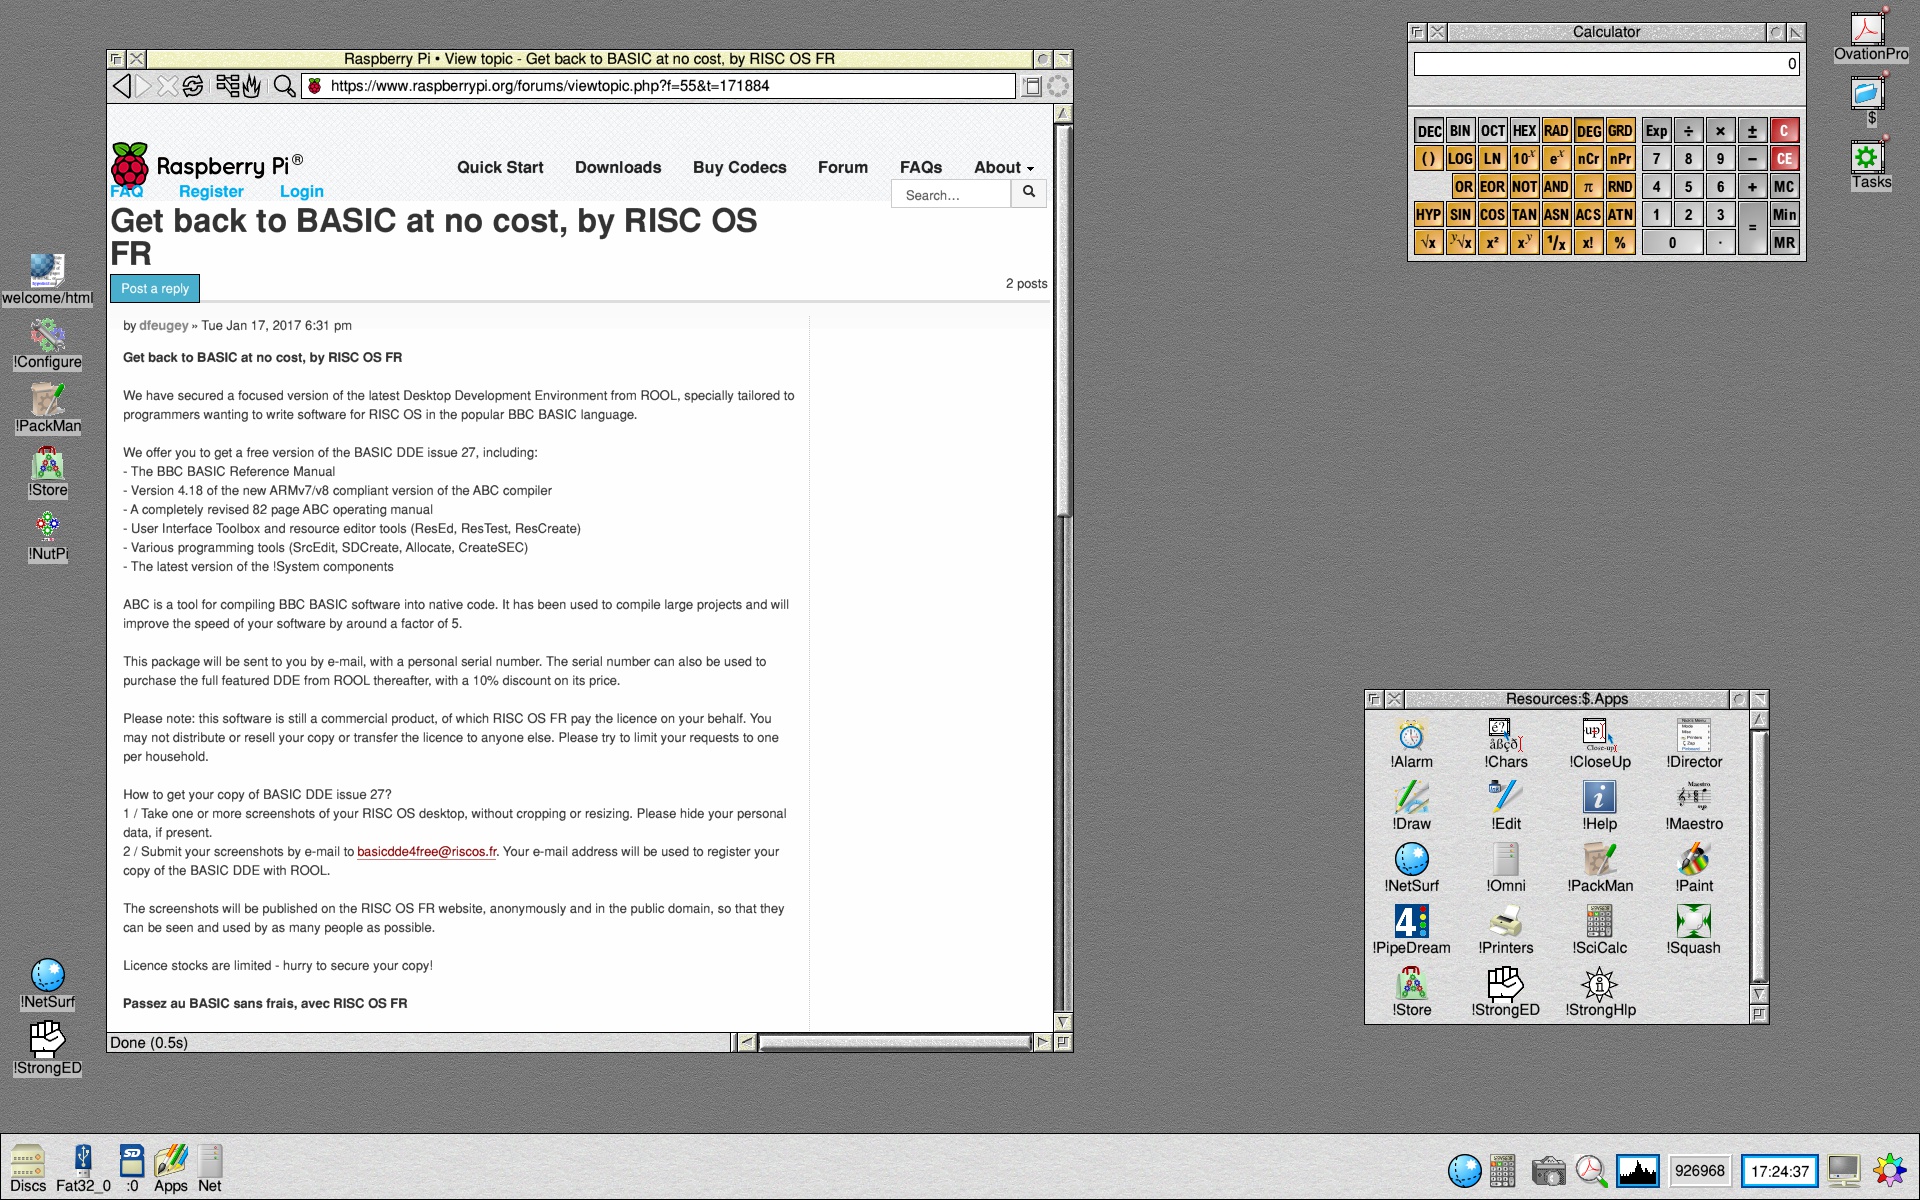Click the OvationPro icon on the desktop

click(1870, 36)
